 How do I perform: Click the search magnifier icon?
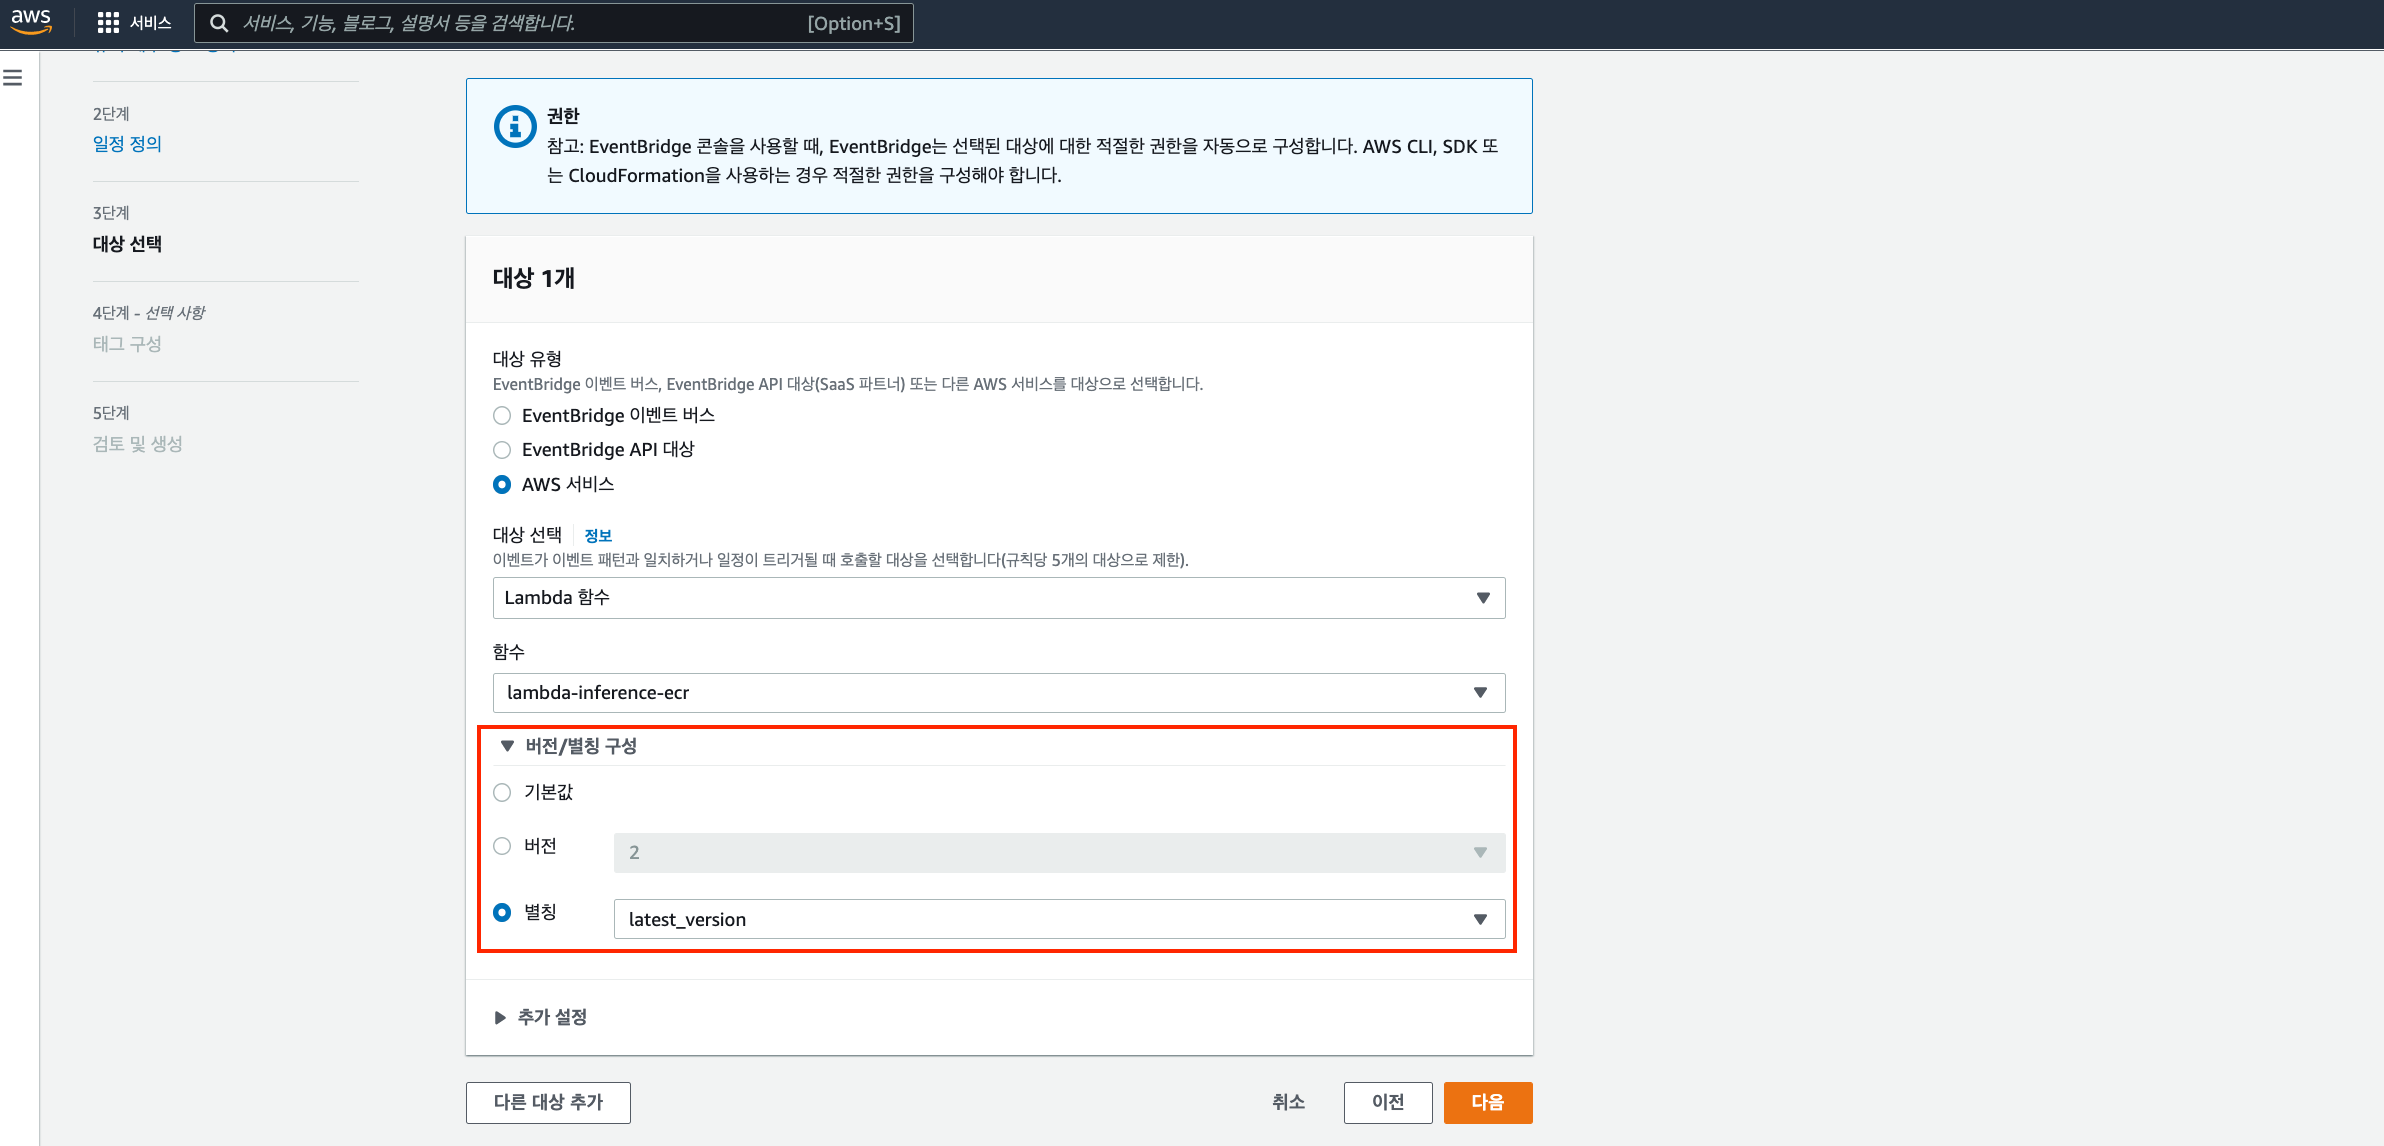(x=219, y=23)
